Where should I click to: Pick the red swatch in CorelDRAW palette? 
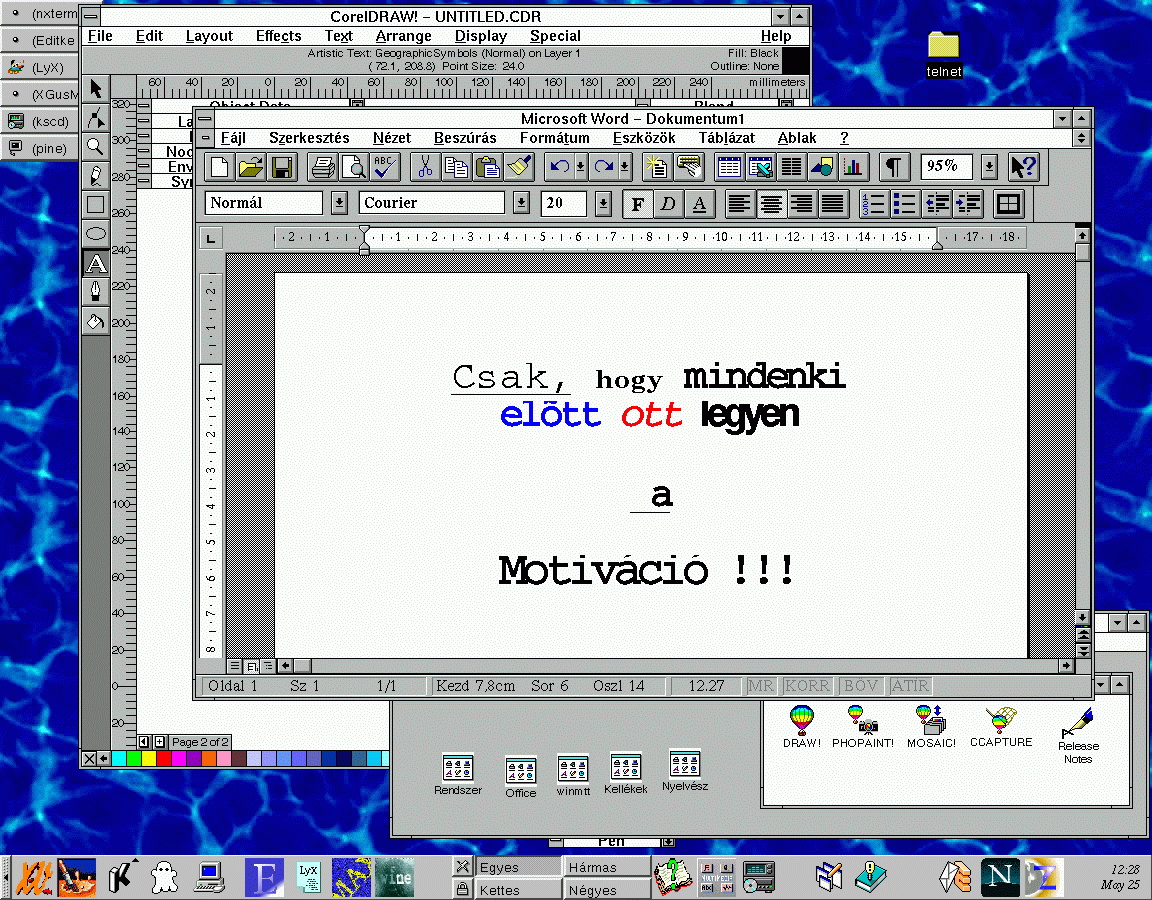(164, 760)
